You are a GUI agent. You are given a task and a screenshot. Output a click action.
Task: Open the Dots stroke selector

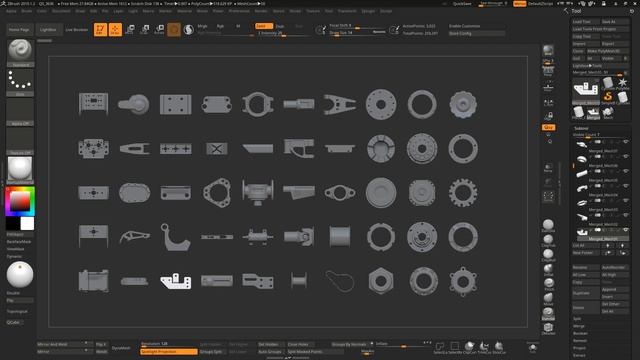click(x=20, y=82)
